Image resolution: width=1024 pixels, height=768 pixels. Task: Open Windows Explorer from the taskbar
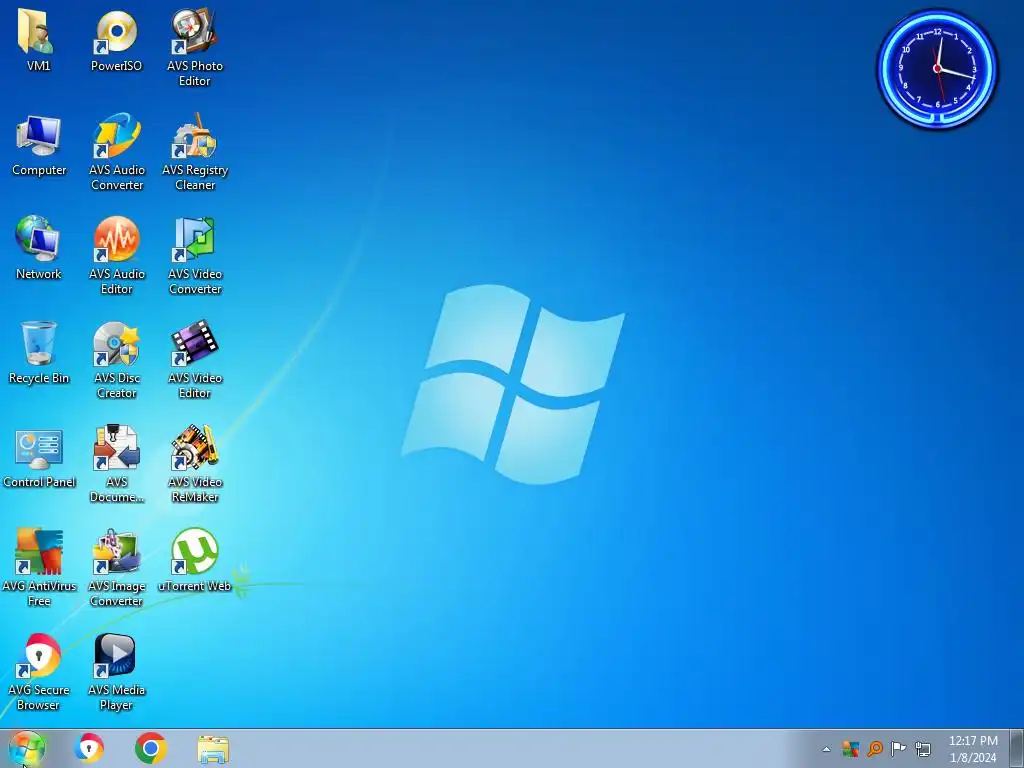[213, 749]
